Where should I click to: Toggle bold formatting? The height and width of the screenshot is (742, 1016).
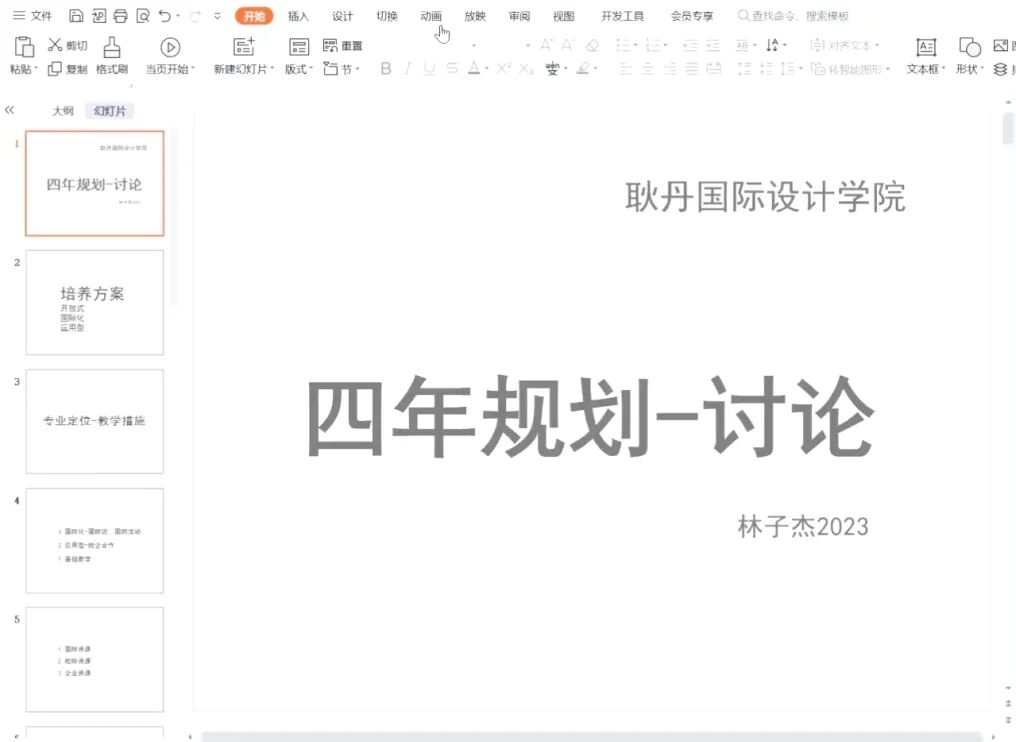pyautogui.click(x=385, y=69)
